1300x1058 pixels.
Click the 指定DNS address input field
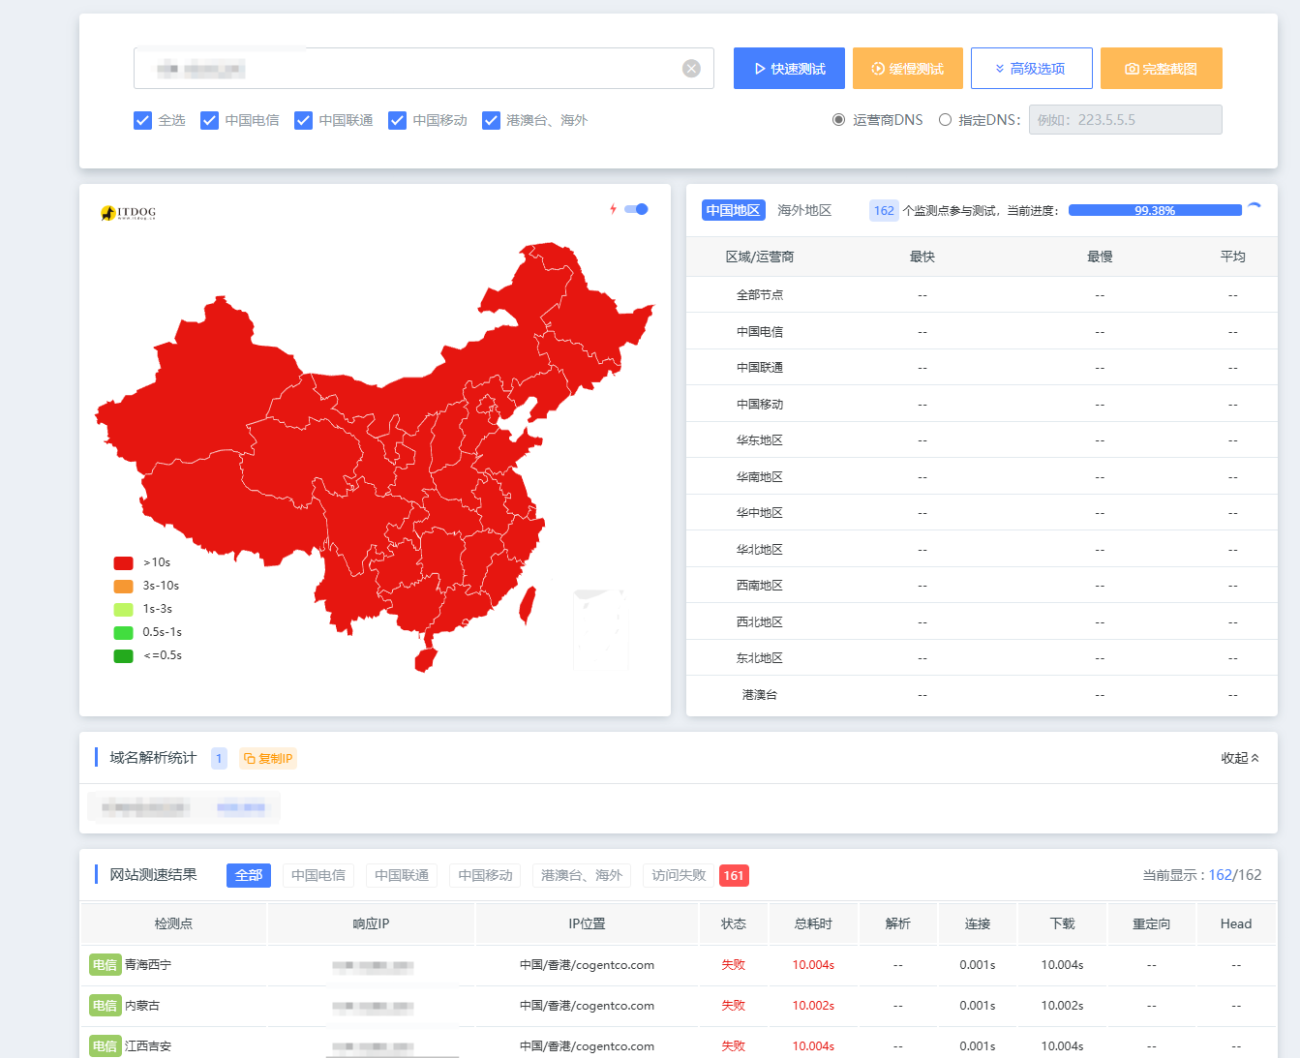[x=1125, y=120]
